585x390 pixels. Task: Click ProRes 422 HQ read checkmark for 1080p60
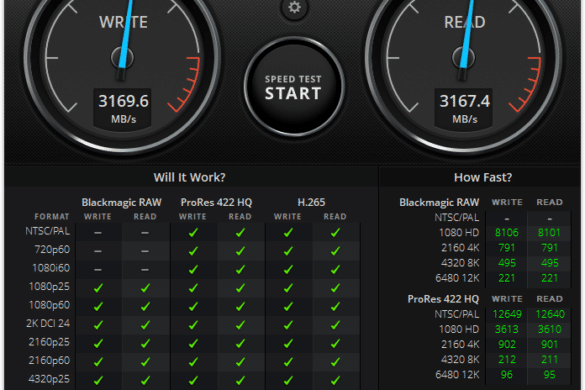click(x=240, y=306)
